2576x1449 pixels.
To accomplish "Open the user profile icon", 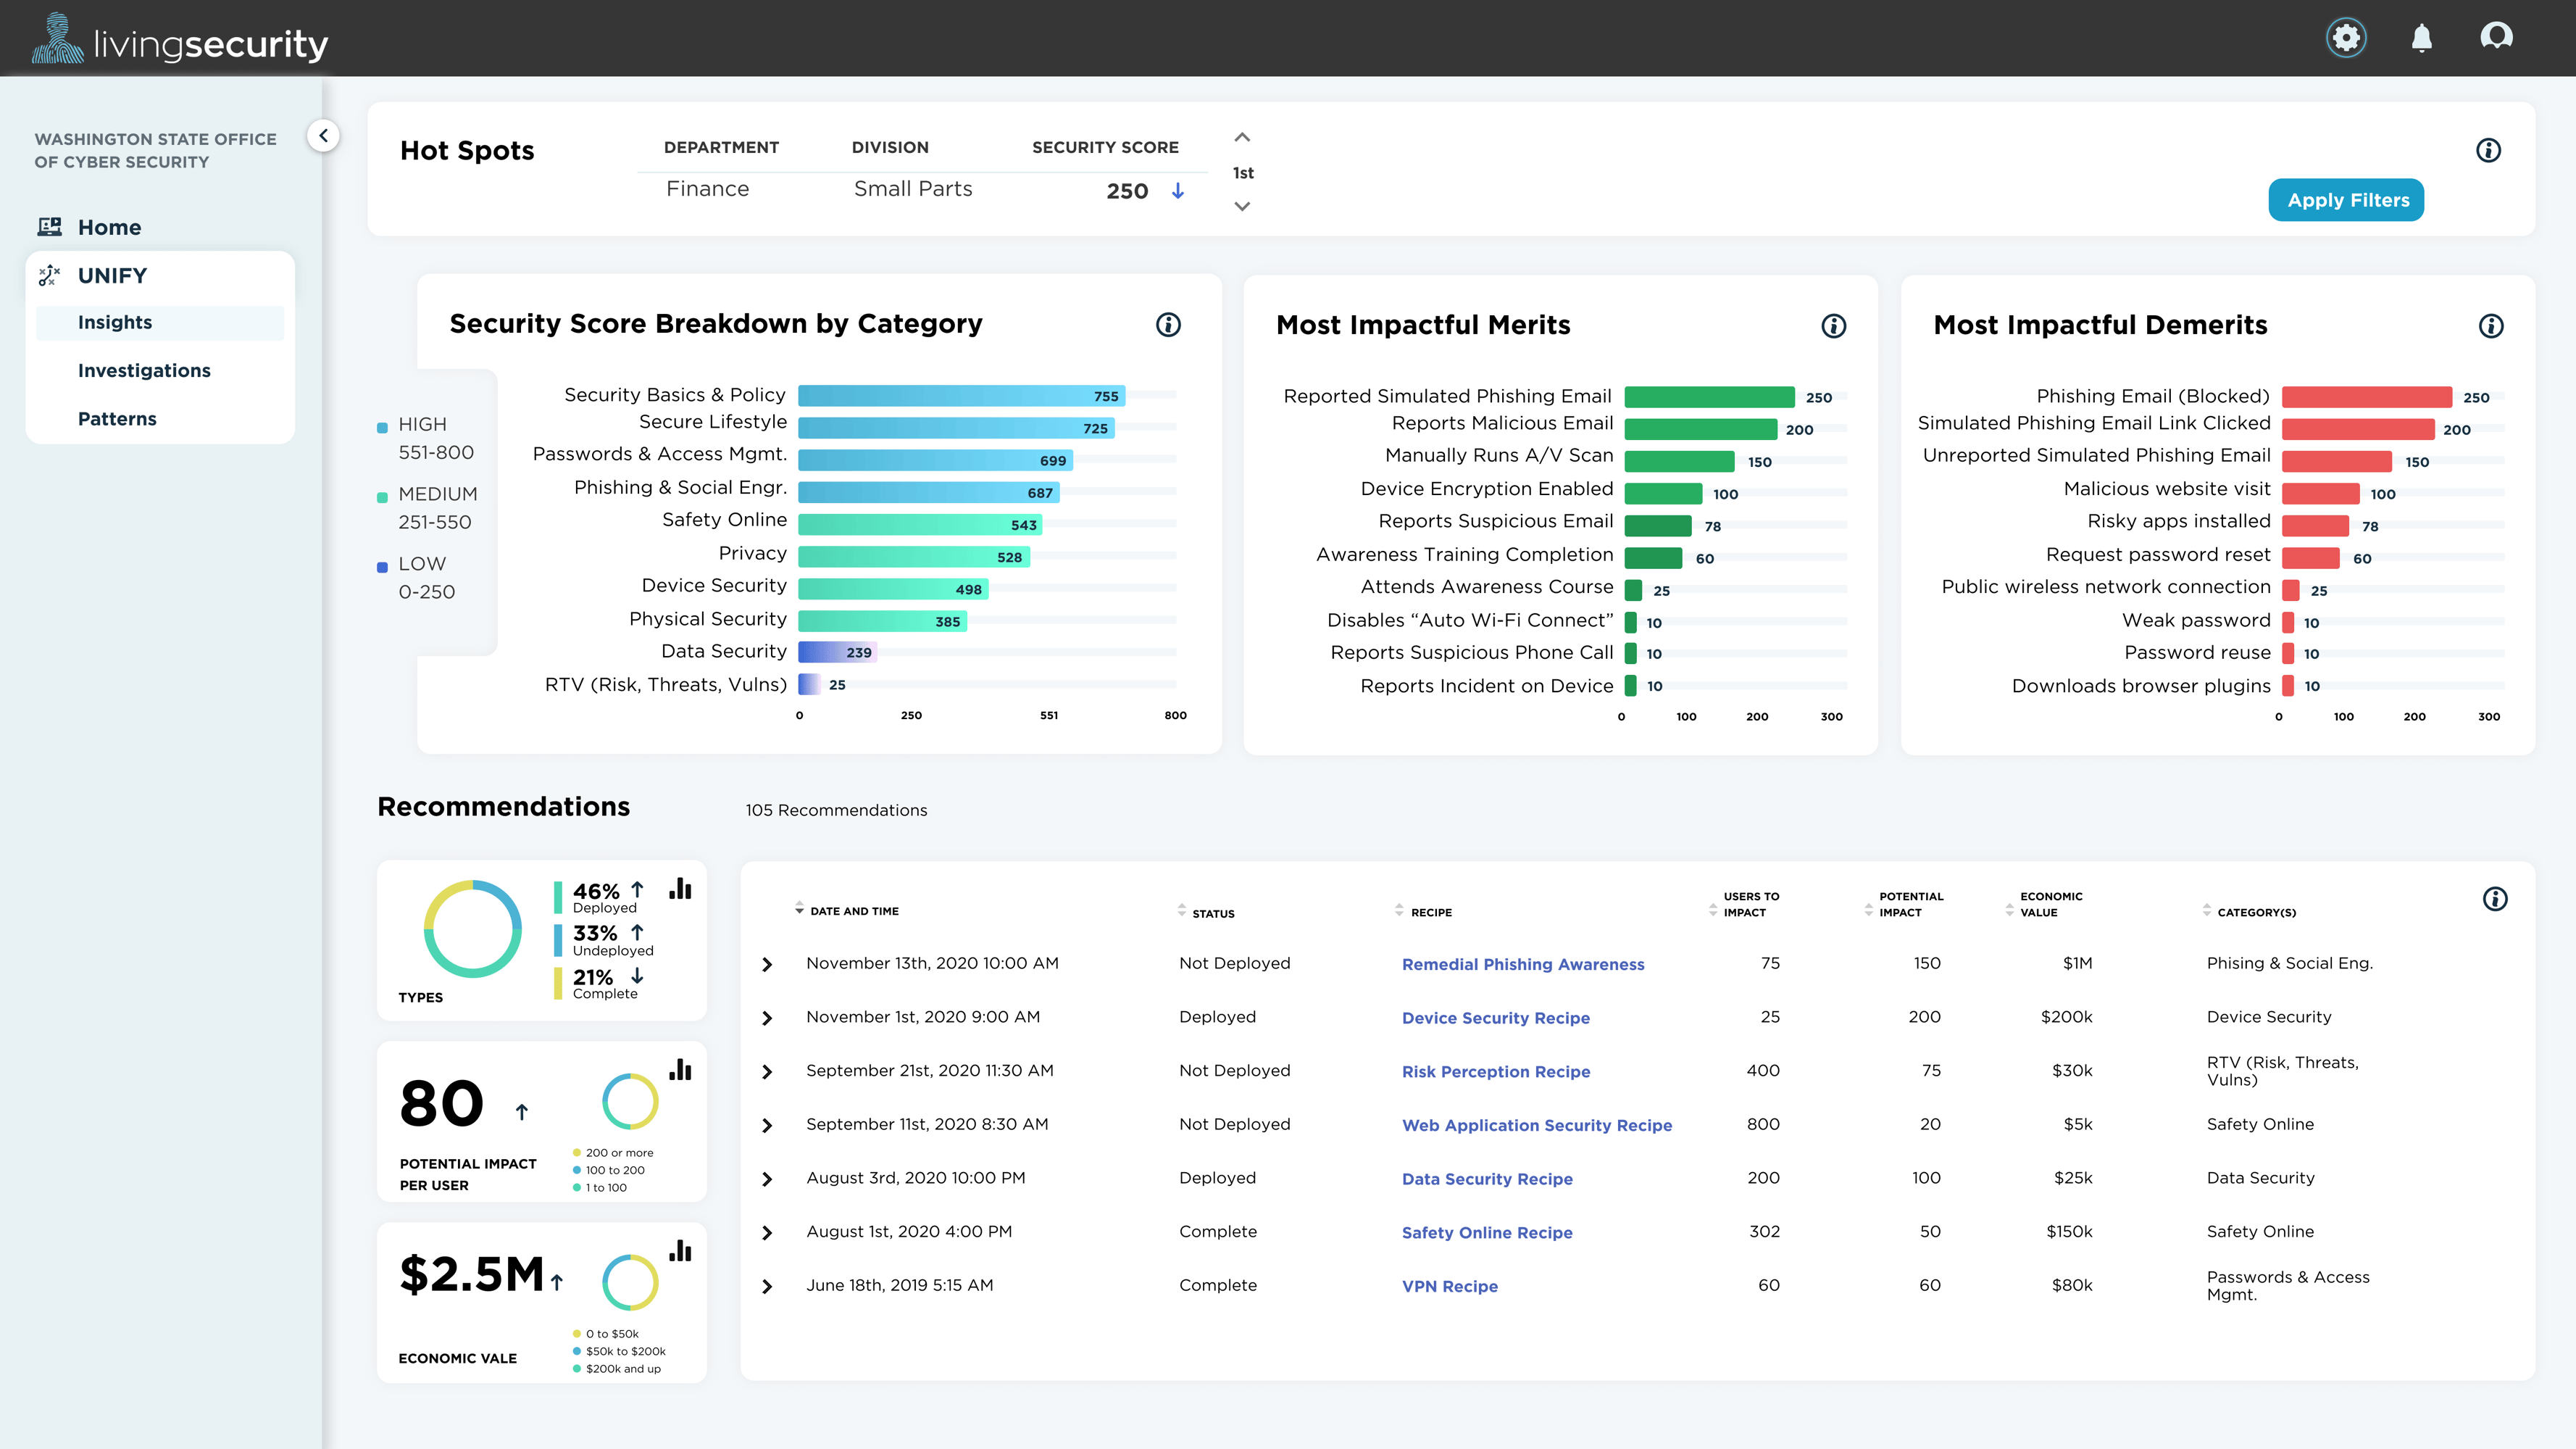I will tap(2496, 37).
